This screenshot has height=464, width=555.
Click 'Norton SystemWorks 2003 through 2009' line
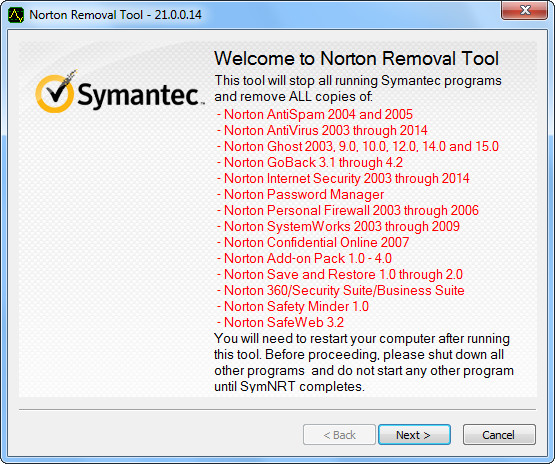[338, 226]
